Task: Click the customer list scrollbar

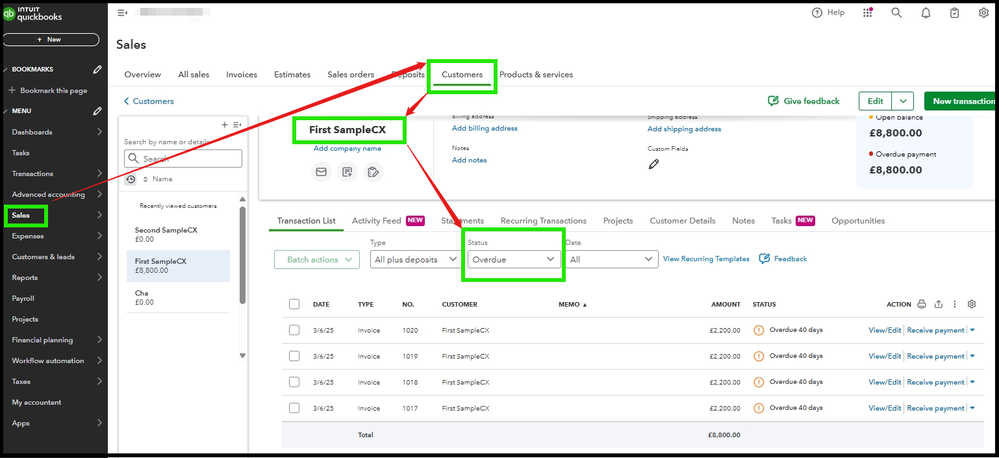Action: [242, 255]
